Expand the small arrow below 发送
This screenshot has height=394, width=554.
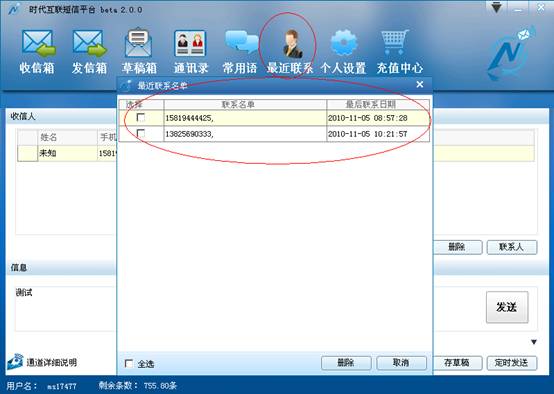[534, 342]
